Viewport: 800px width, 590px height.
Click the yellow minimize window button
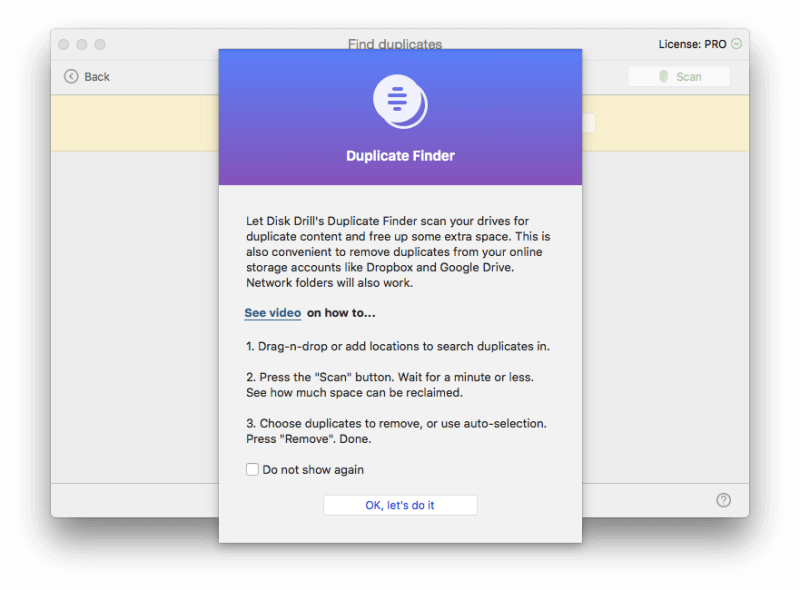coord(82,44)
